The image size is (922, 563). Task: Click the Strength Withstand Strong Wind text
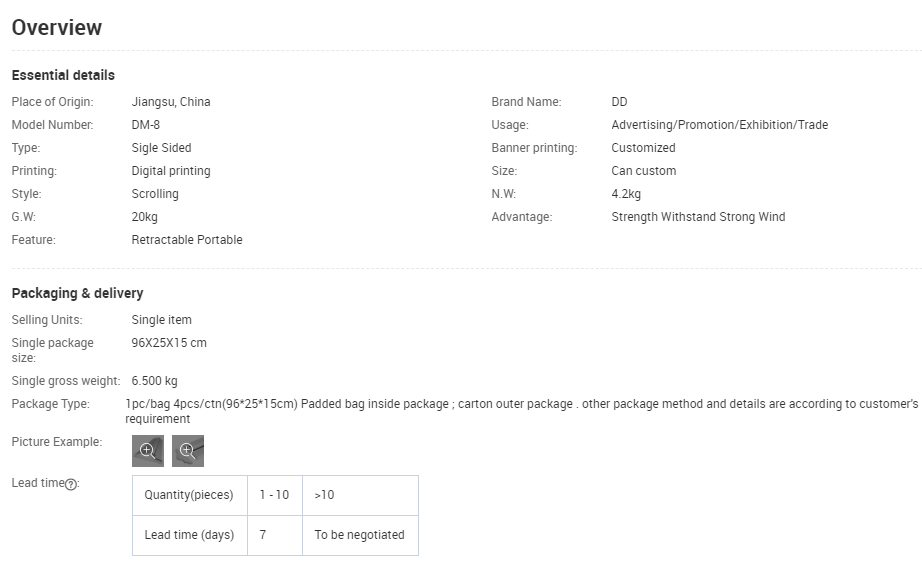pos(698,217)
